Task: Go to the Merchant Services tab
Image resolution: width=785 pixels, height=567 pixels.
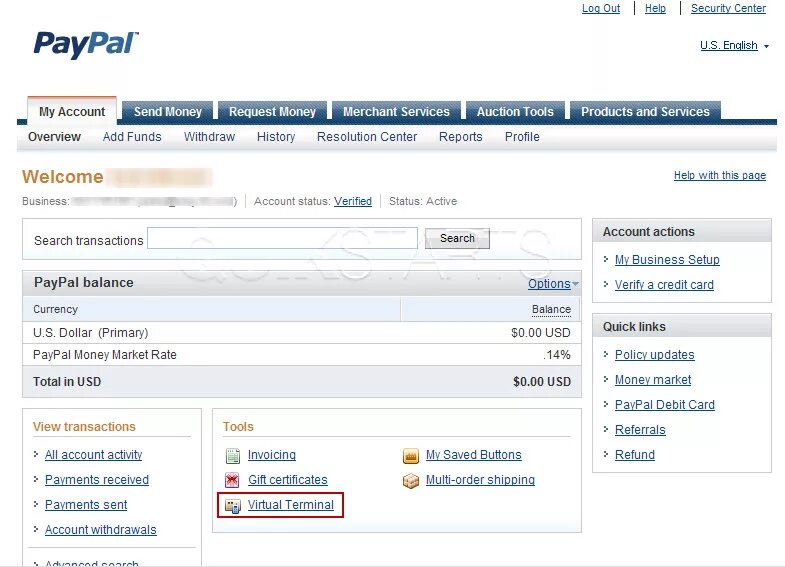Action: pos(397,111)
